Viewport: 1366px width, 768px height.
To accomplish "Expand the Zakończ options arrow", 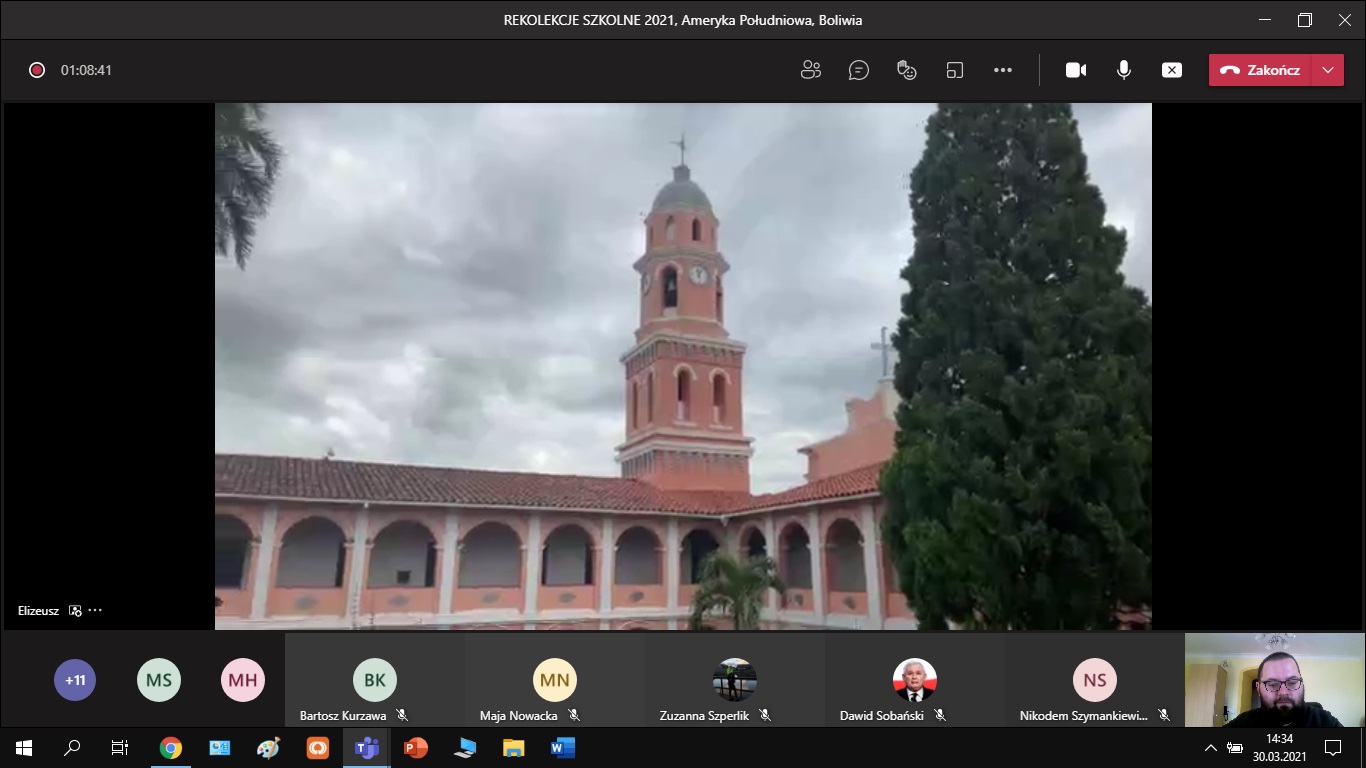I will [x=1328, y=70].
